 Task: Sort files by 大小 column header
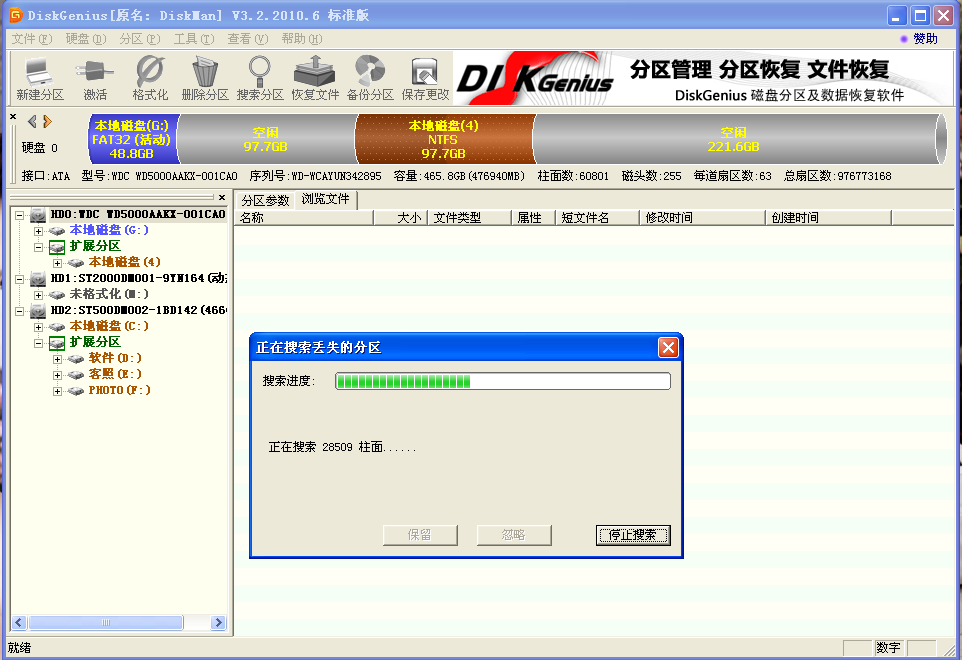(x=401, y=218)
